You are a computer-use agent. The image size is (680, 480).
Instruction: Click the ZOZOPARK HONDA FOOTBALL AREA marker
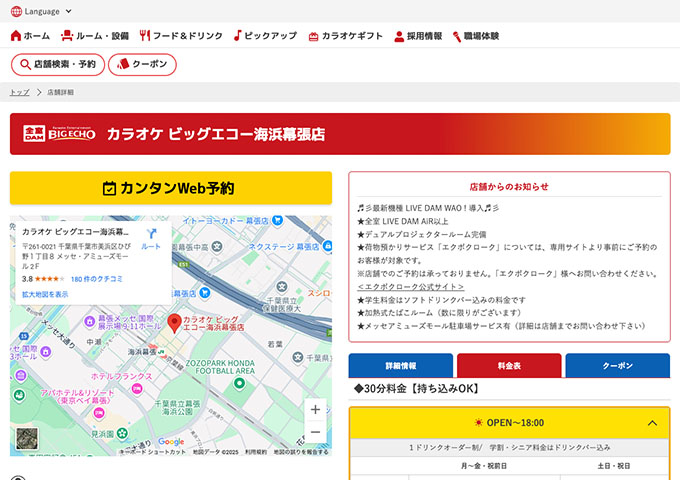tap(239, 383)
